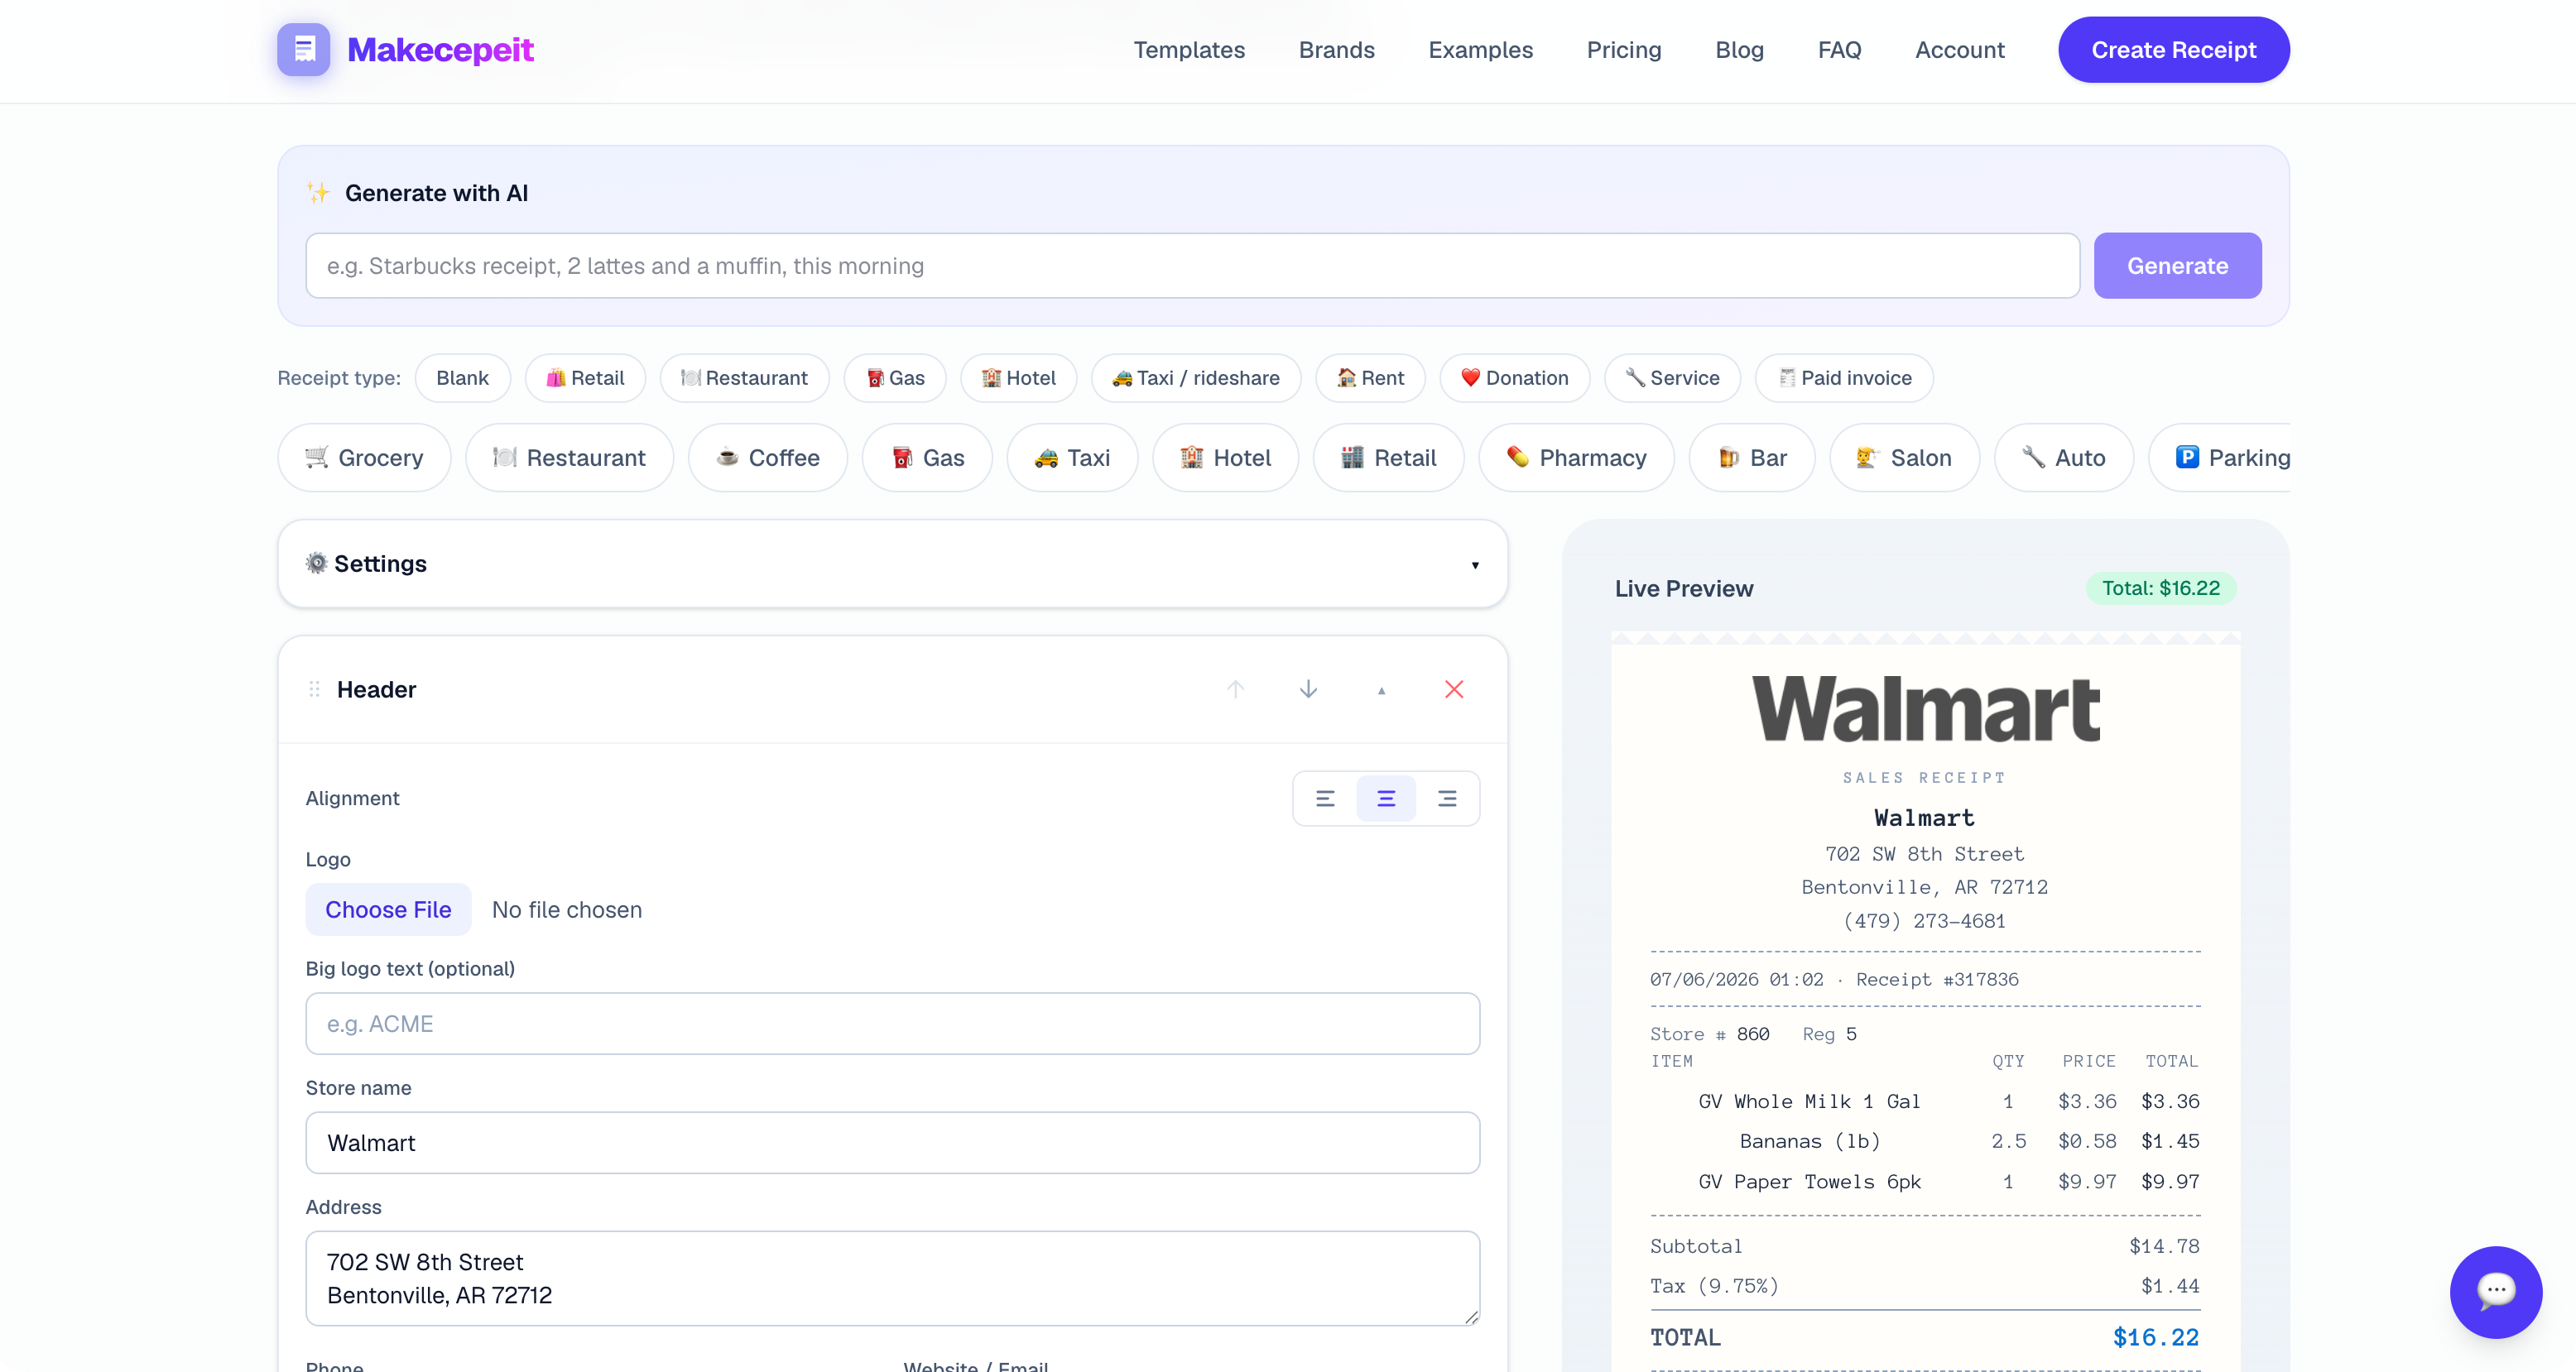Select the Retail receipt type chip
This screenshot has height=1372, width=2576.
click(585, 378)
